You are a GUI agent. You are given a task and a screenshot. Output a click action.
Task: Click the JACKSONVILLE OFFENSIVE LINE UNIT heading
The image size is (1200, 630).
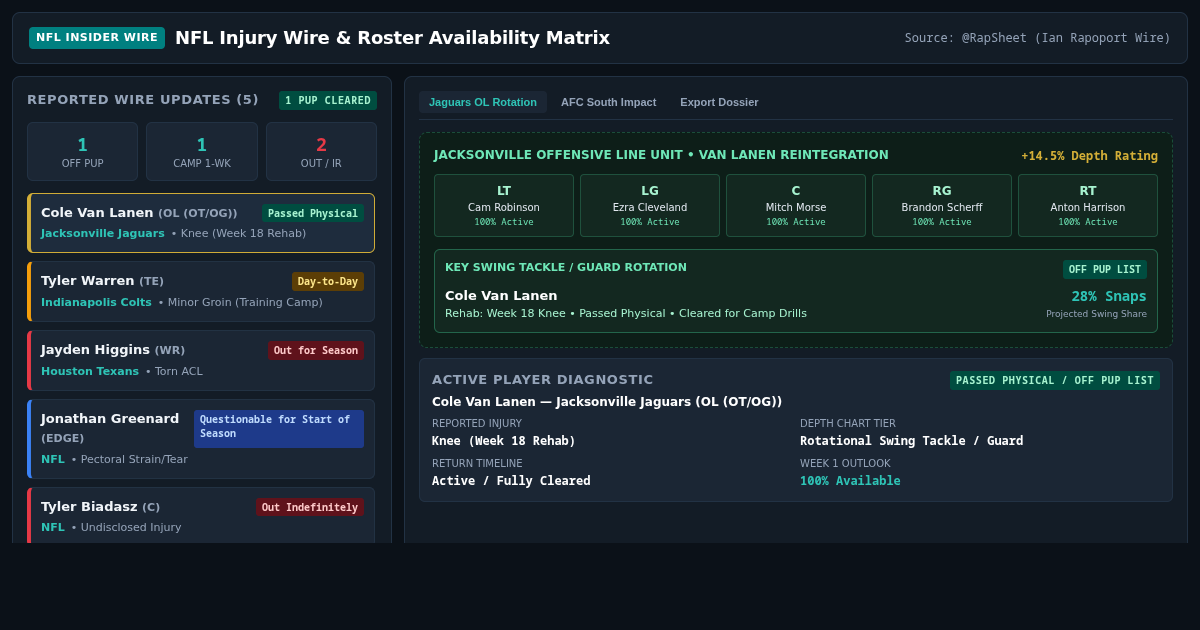pyautogui.click(x=661, y=155)
